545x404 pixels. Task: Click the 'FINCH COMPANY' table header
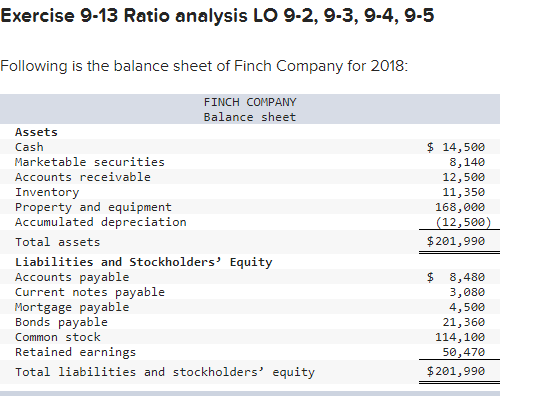(250, 102)
